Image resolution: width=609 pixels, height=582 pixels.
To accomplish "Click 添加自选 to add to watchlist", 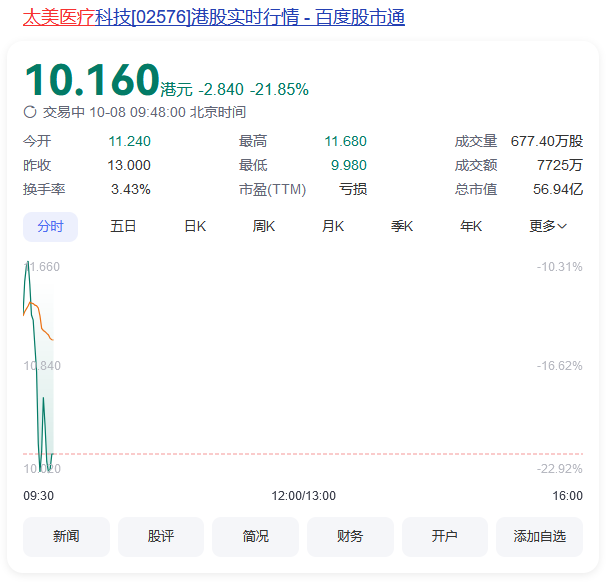I will tap(539, 537).
